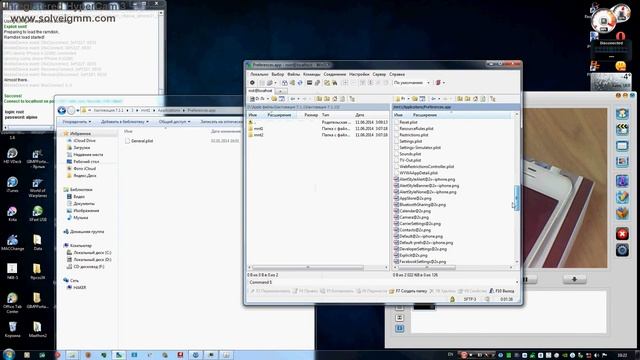The width and height of the screenshot is (640, 360).
Task: Click the local panel open directory icon
Action: coord(274,99)
